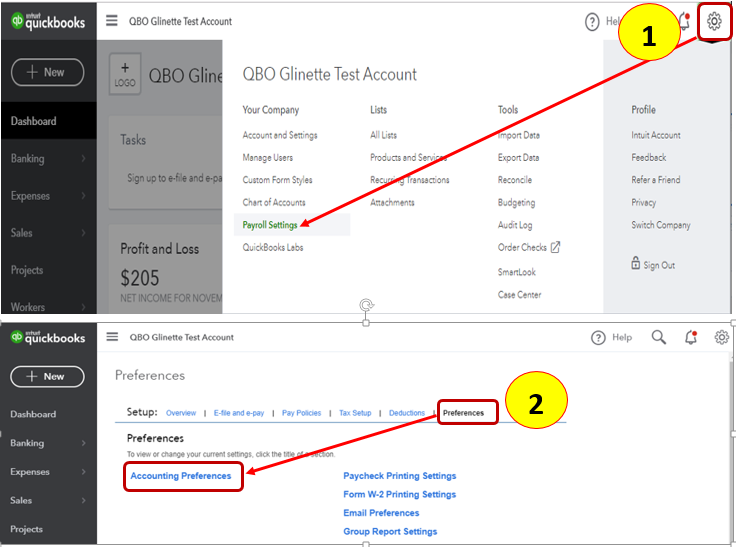Open the gear settings icon in upper screenshot
736x547 pixels.
point(714,21)
